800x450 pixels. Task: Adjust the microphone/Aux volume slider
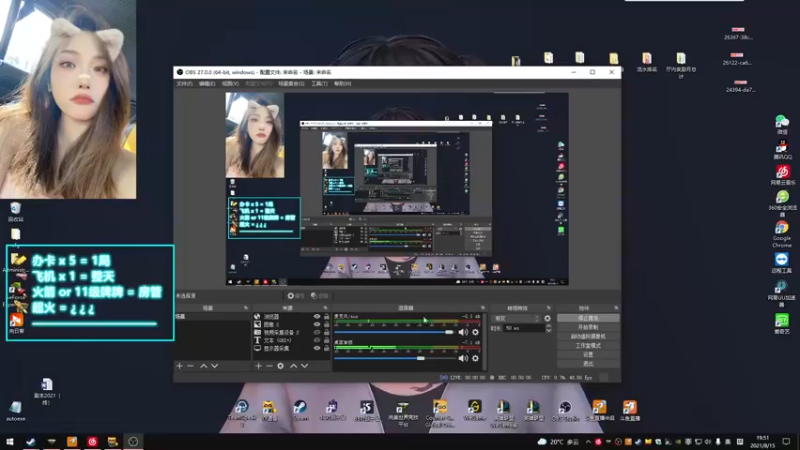(393, 332)
